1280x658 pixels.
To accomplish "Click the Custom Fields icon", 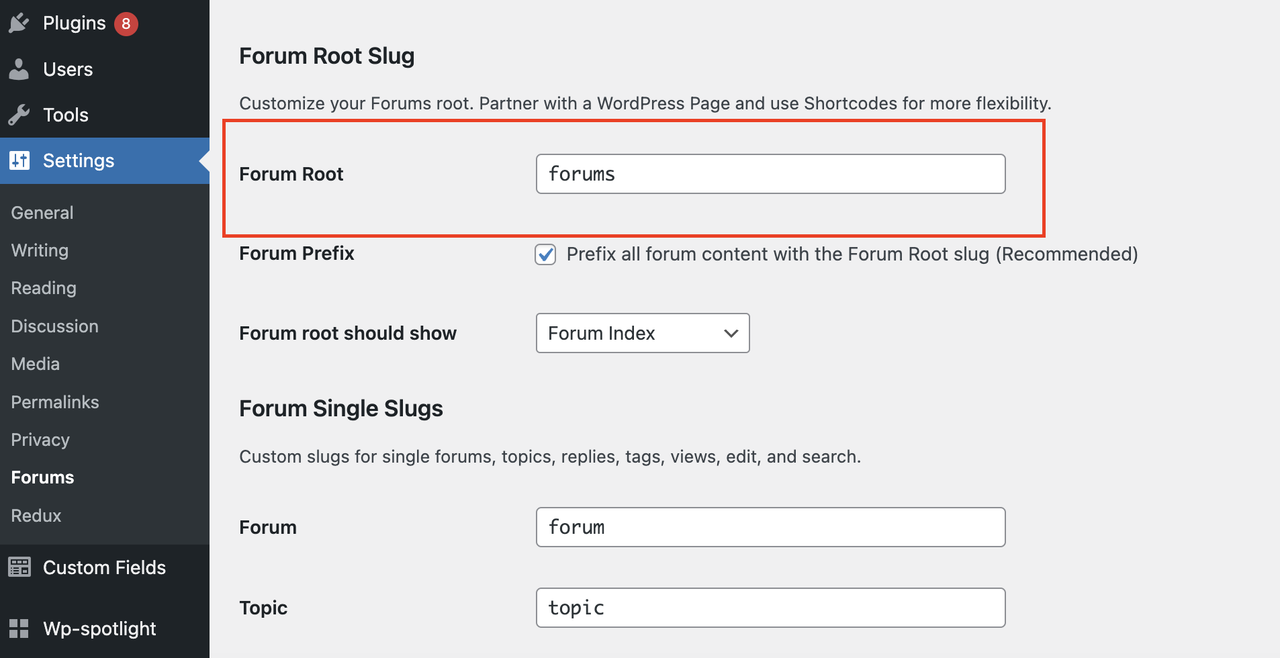I will click(x=19, y=567).
